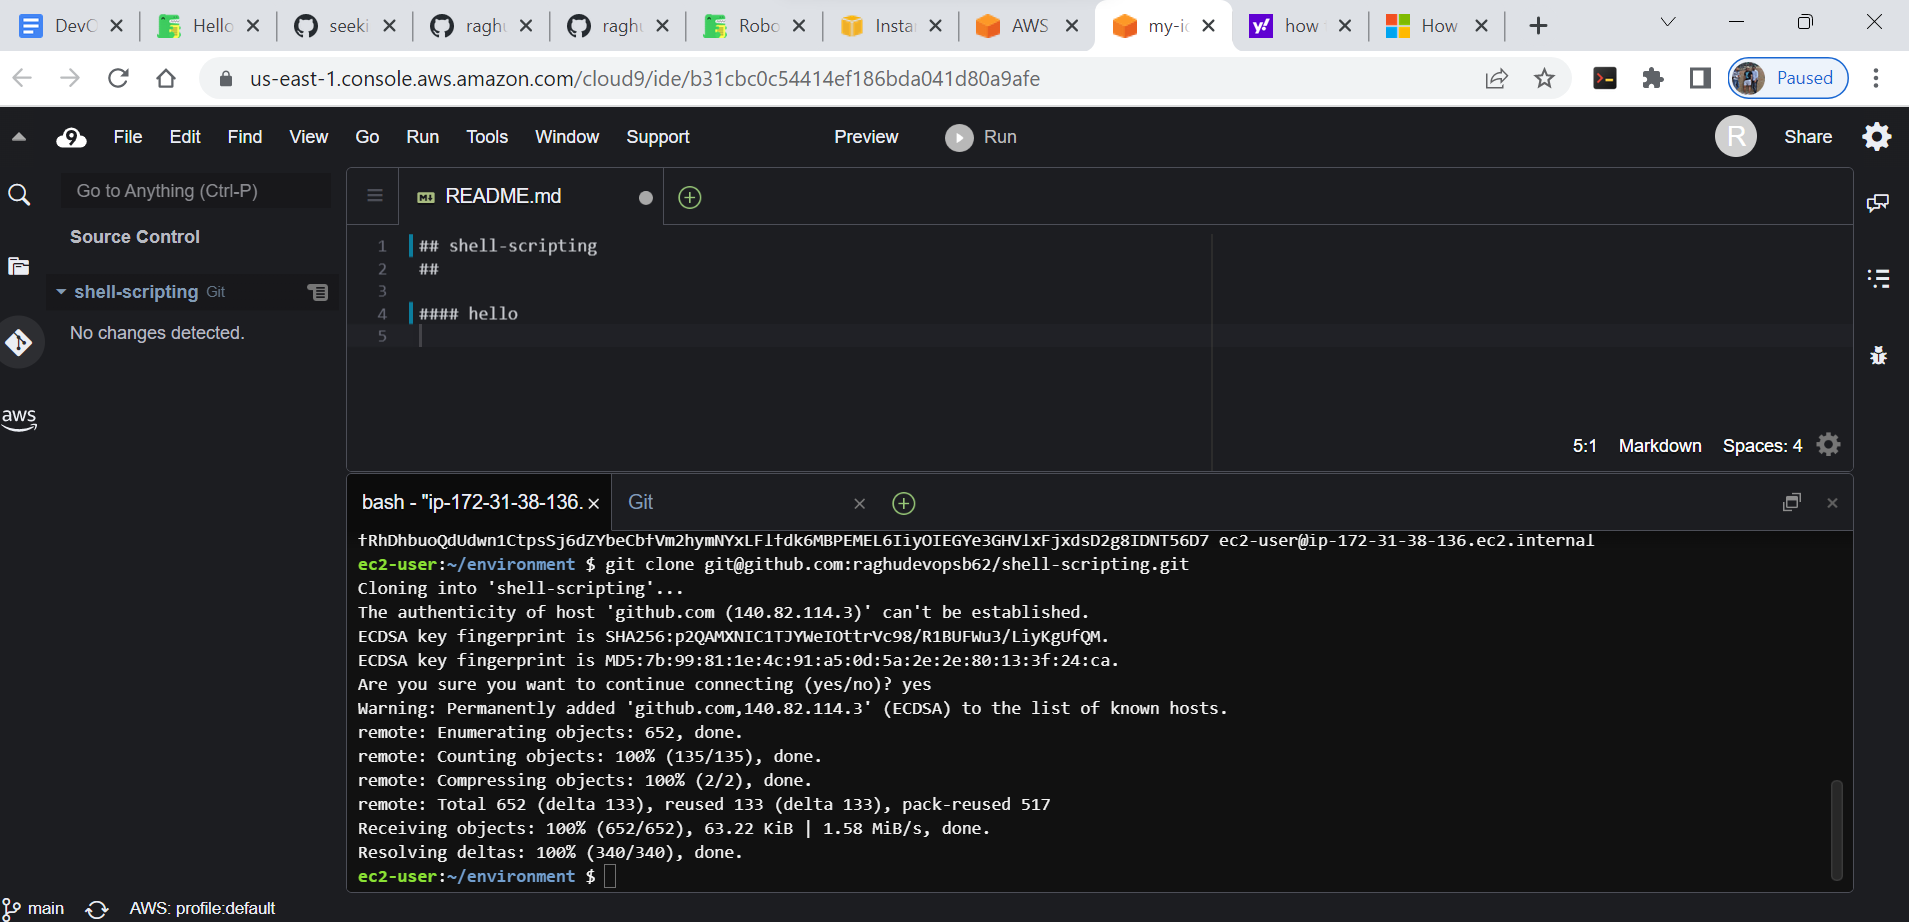
Task: Click the main branch indicator in status bar
Action: coord(35,907)
